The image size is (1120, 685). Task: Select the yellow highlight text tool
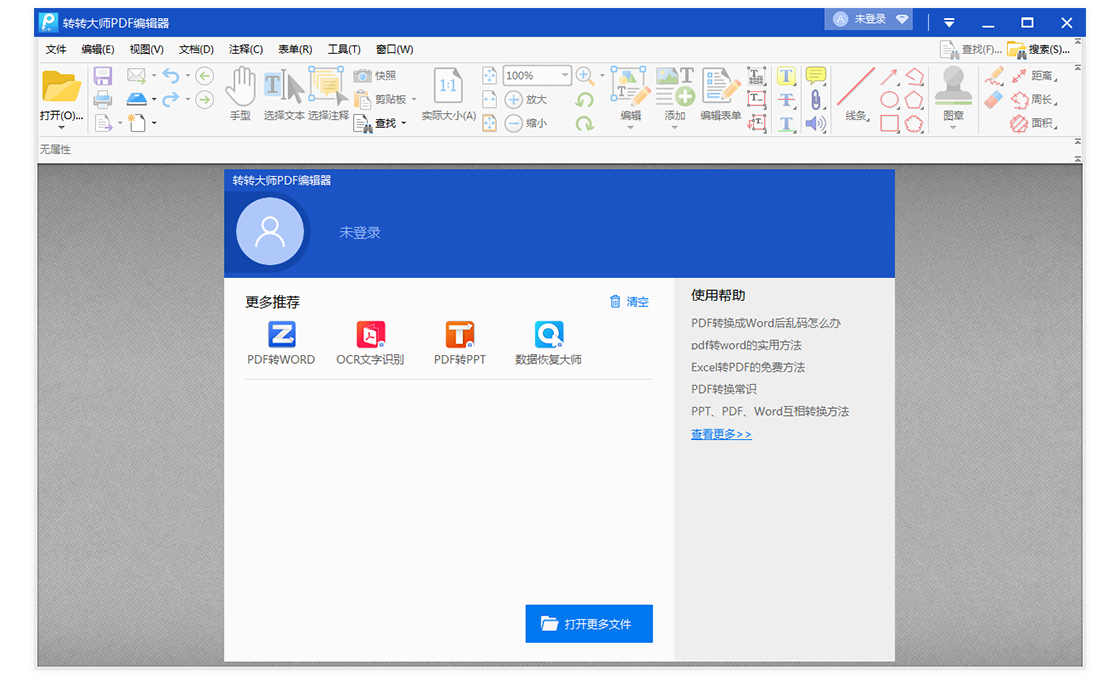786,76
